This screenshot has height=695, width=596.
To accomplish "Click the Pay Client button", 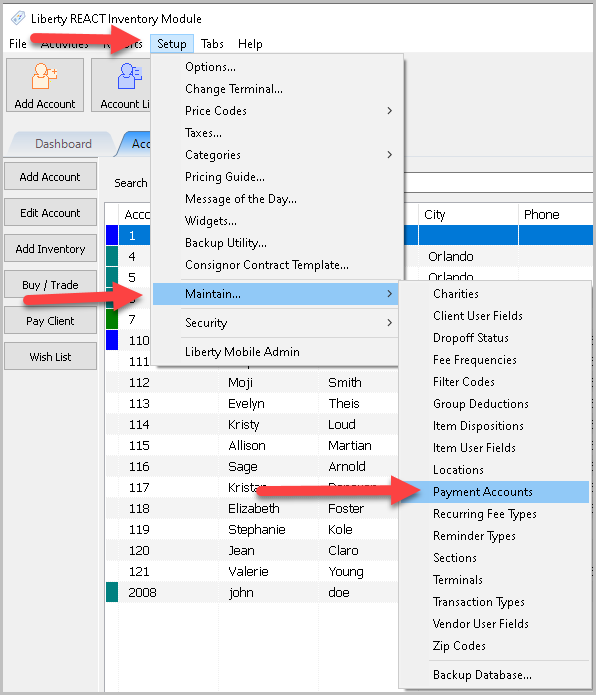I will click(x=50, y=321).
